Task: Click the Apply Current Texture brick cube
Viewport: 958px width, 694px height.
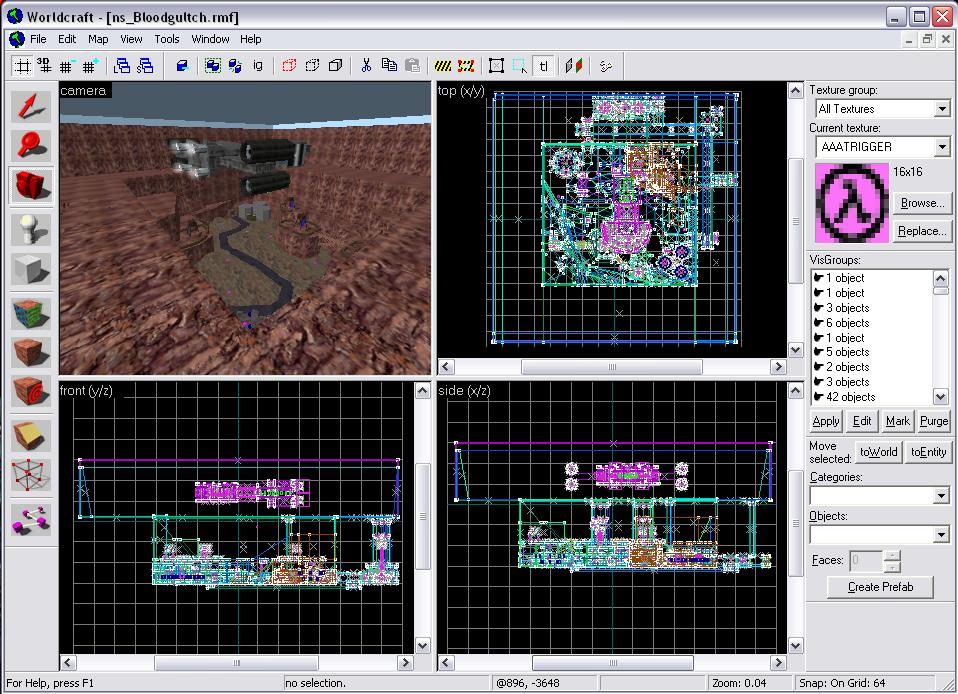Action: click(x=31, y=352)
